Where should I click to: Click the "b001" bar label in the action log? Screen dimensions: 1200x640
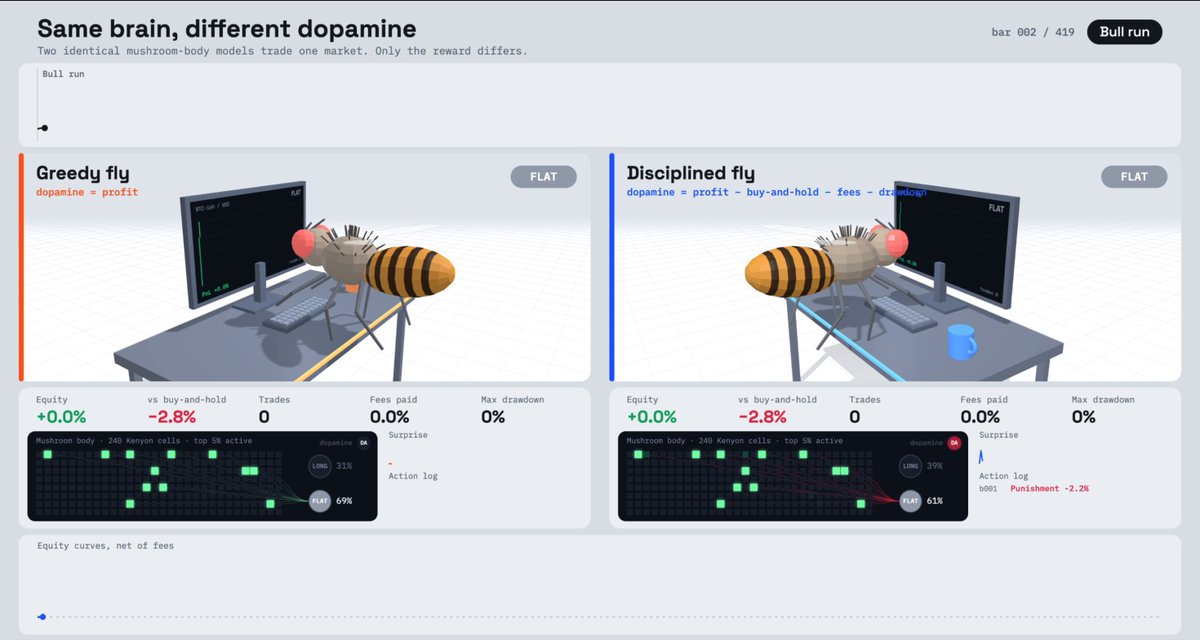pos(990,489)
